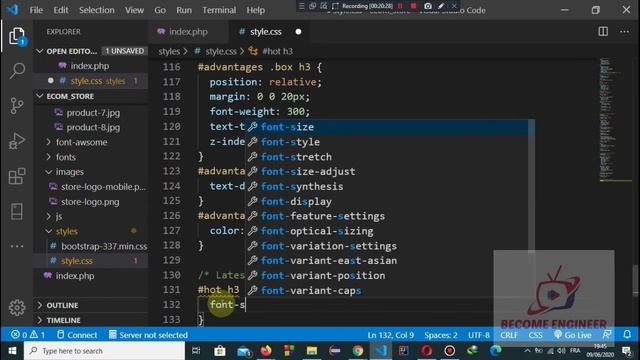Click the styles breadcrumb segment
The width and height of the screenshot is (640, 360).
point(169,51)
